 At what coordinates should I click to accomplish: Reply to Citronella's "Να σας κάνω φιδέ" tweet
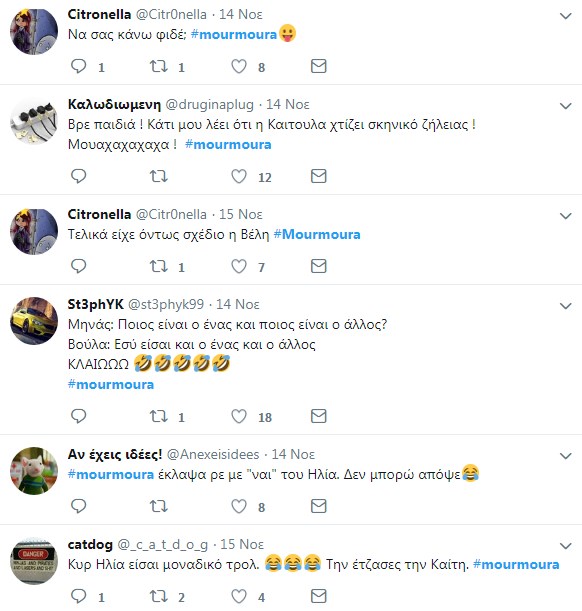click(78, 66)
